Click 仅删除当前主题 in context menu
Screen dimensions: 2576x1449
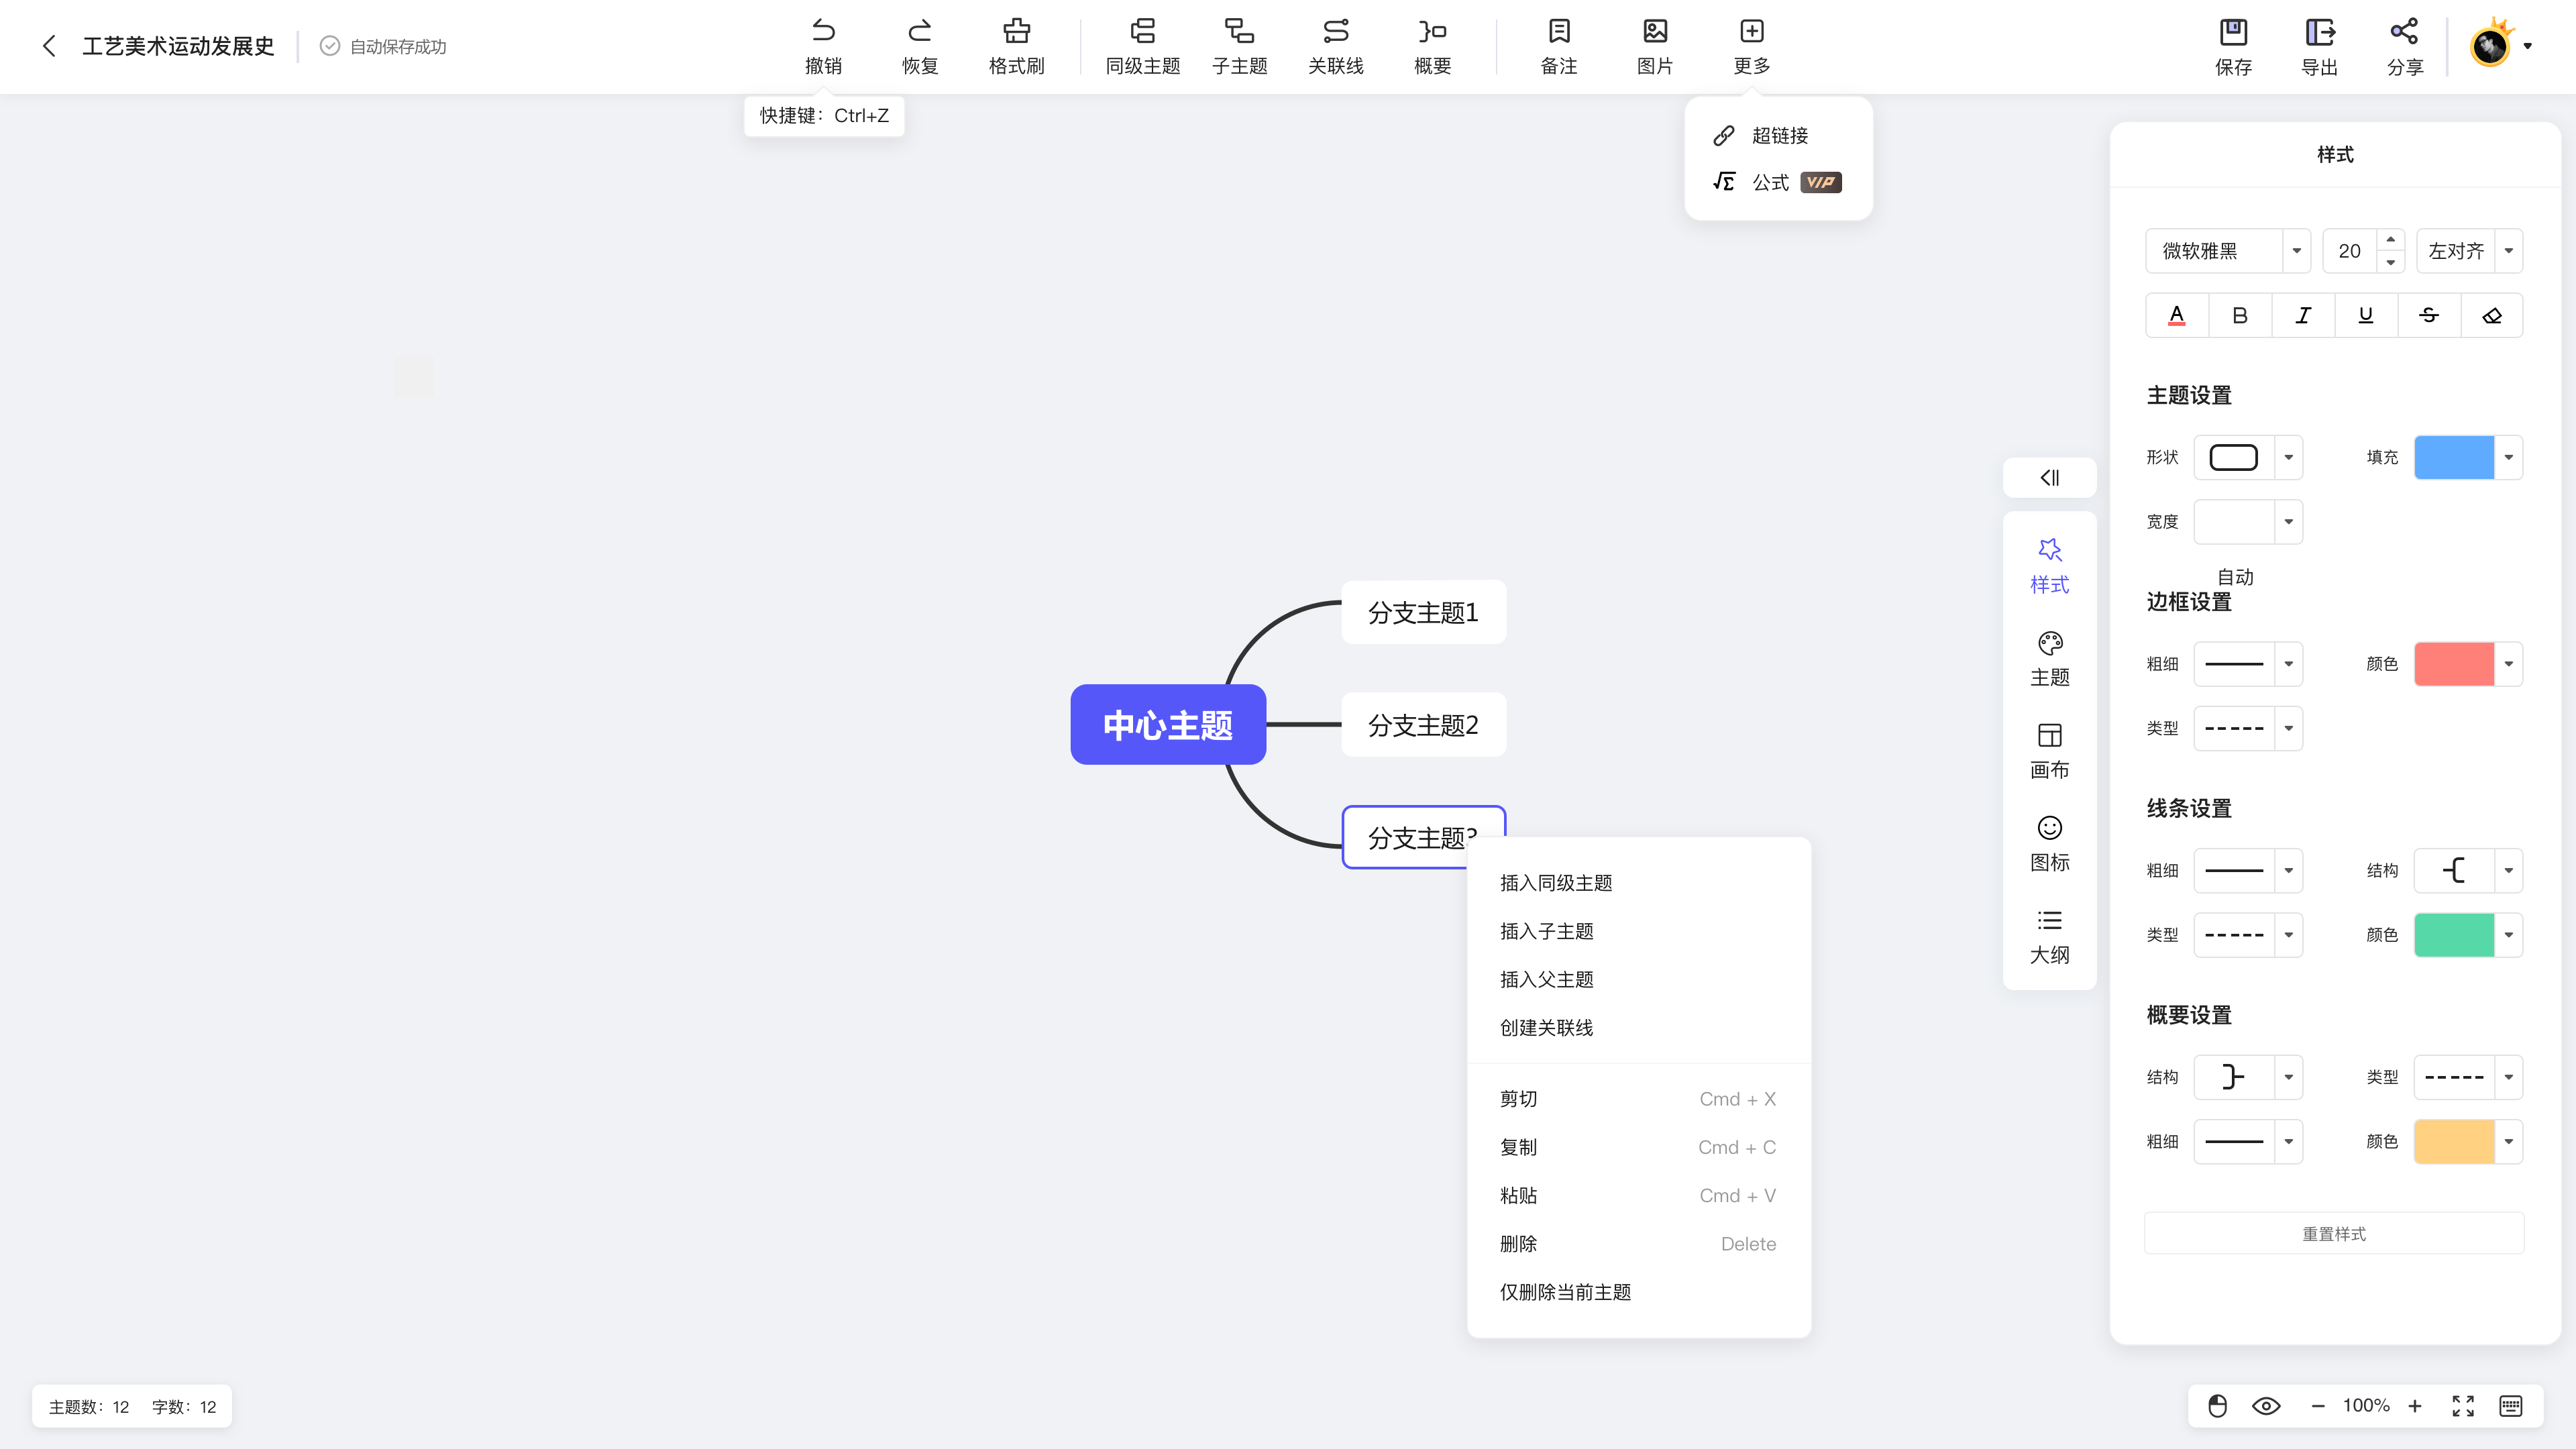pos(1565,1292)
